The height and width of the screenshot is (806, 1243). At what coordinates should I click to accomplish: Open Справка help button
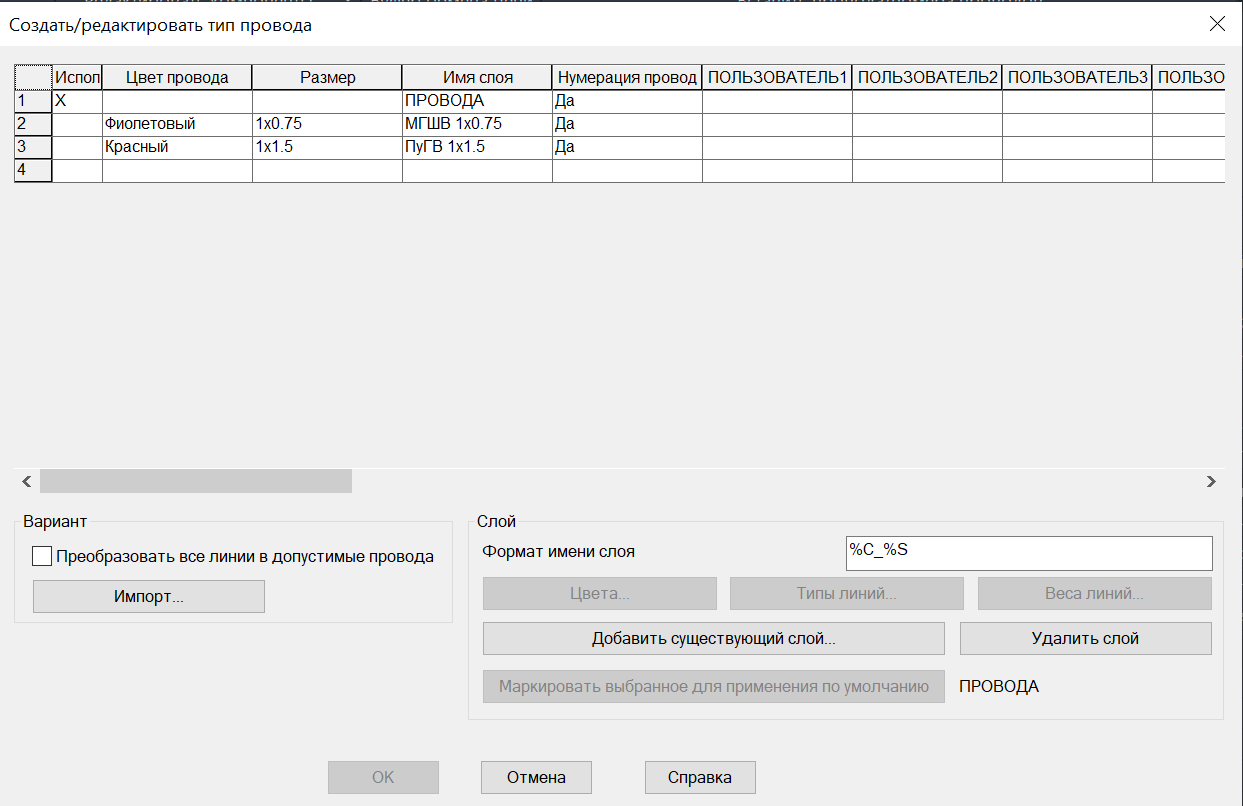coord(700,777)
